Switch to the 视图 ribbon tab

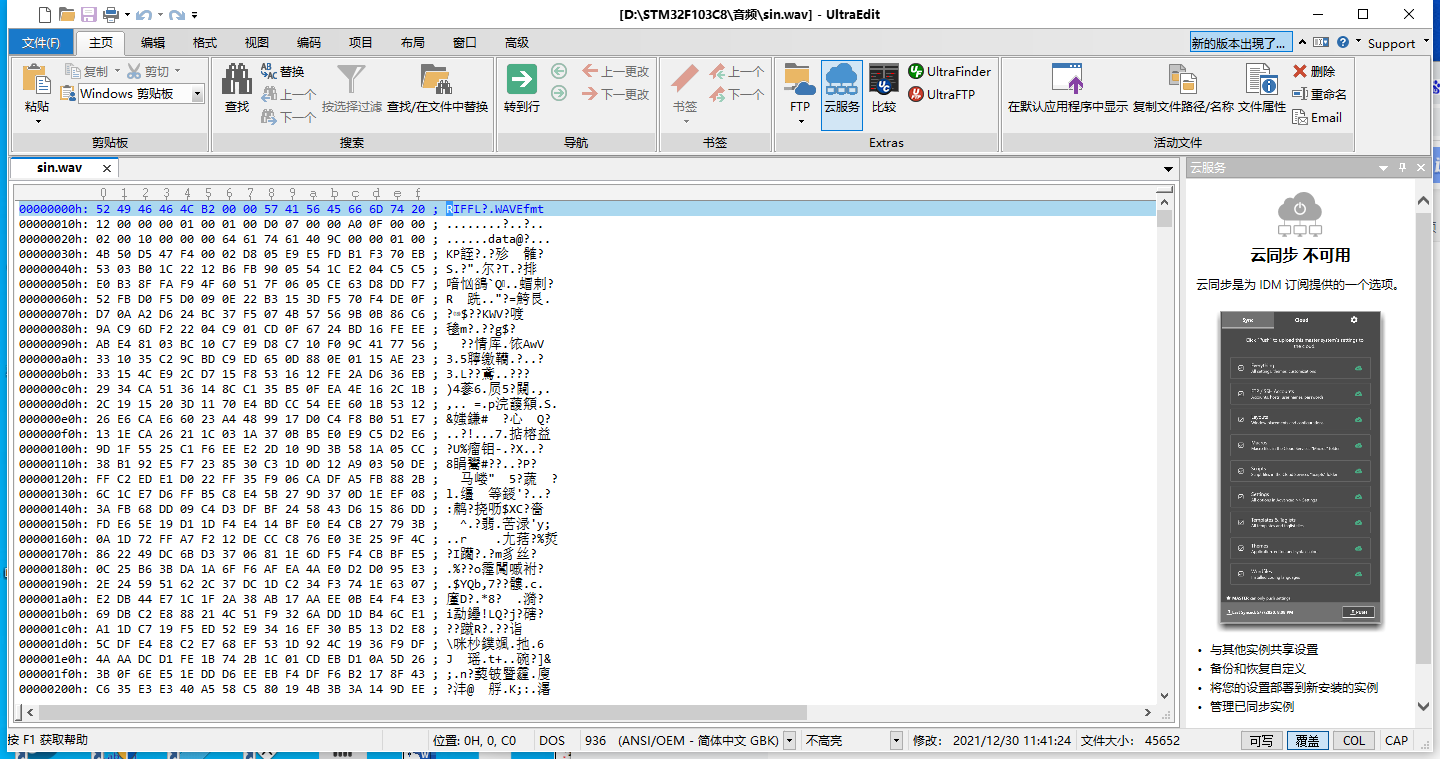click(256, 42)
